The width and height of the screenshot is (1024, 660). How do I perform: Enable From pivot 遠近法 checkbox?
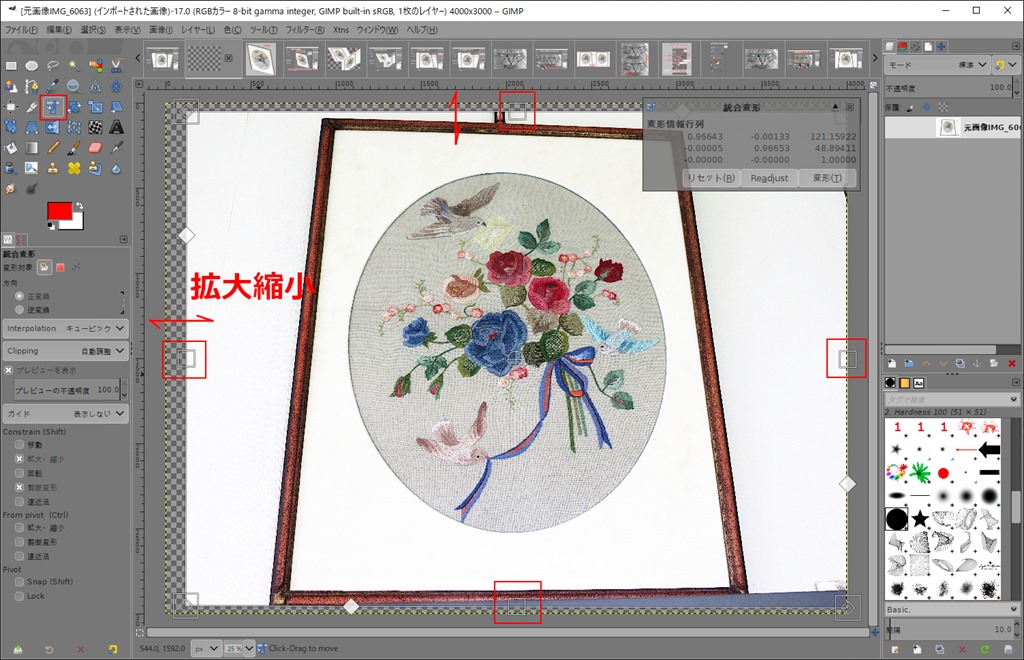20,556
